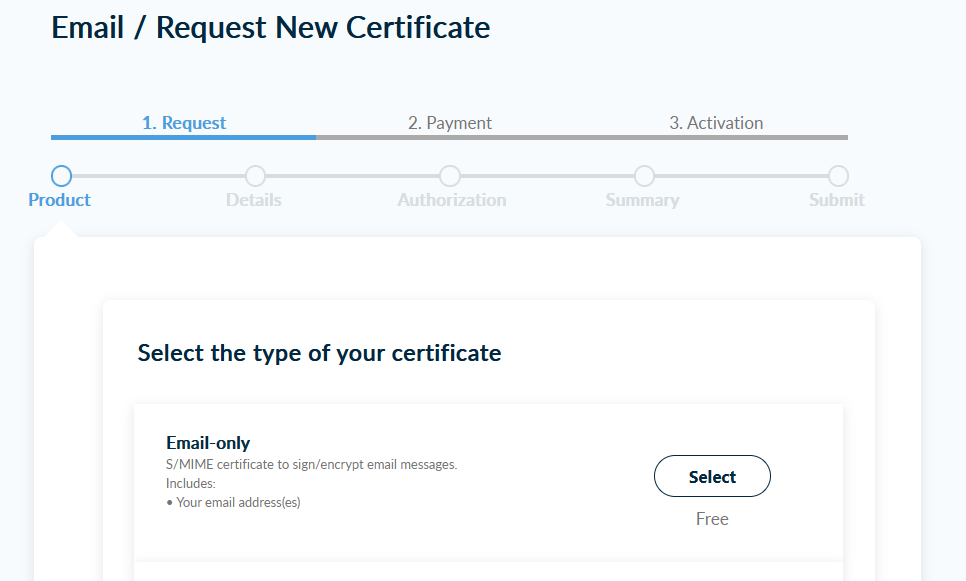
Task: Switch to the '2. Payment' stage tab
Action: point(450,123)
